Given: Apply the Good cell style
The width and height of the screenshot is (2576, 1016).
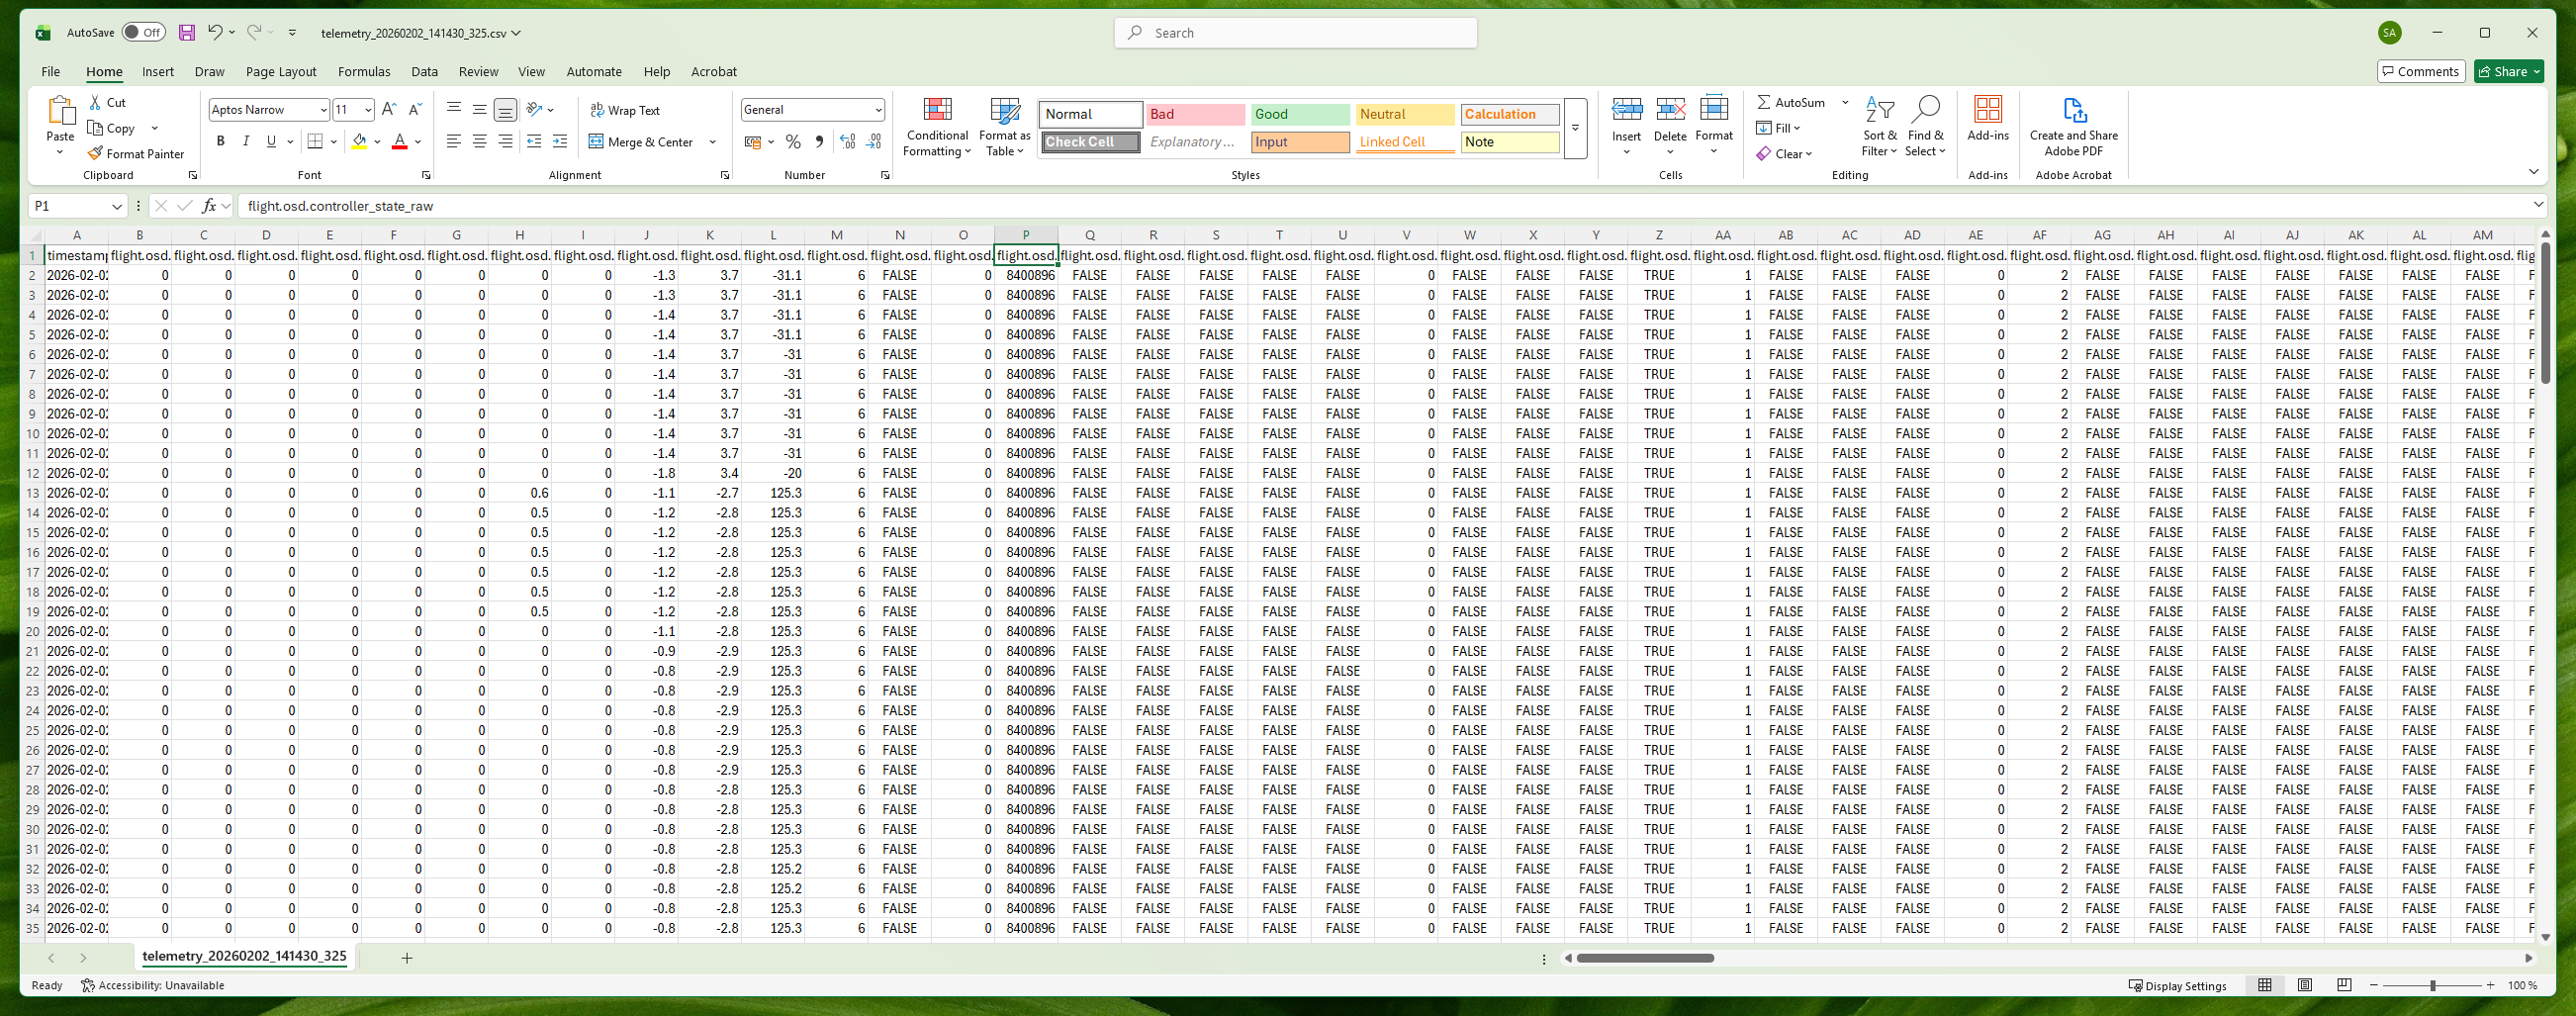Looking at the screenshot, I should tap(1299, 114).
